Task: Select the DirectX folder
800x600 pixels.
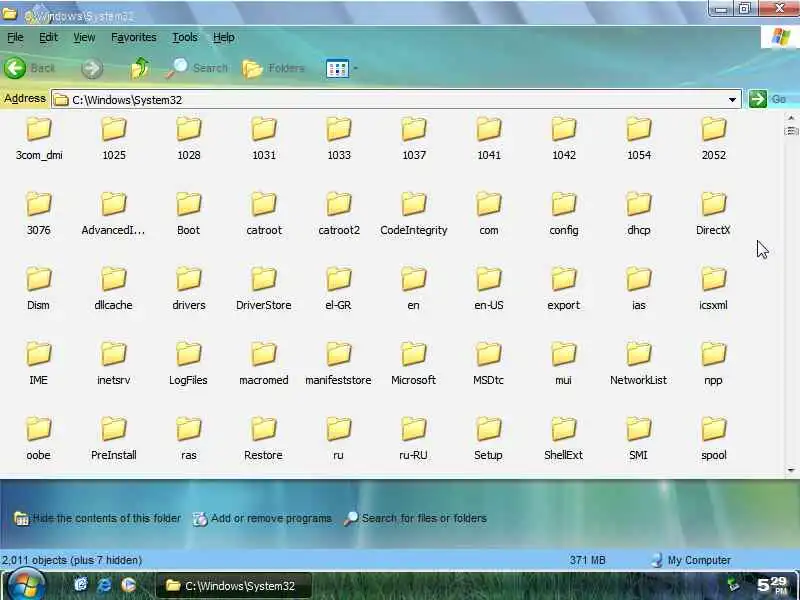Action: (x=713, y=213)
